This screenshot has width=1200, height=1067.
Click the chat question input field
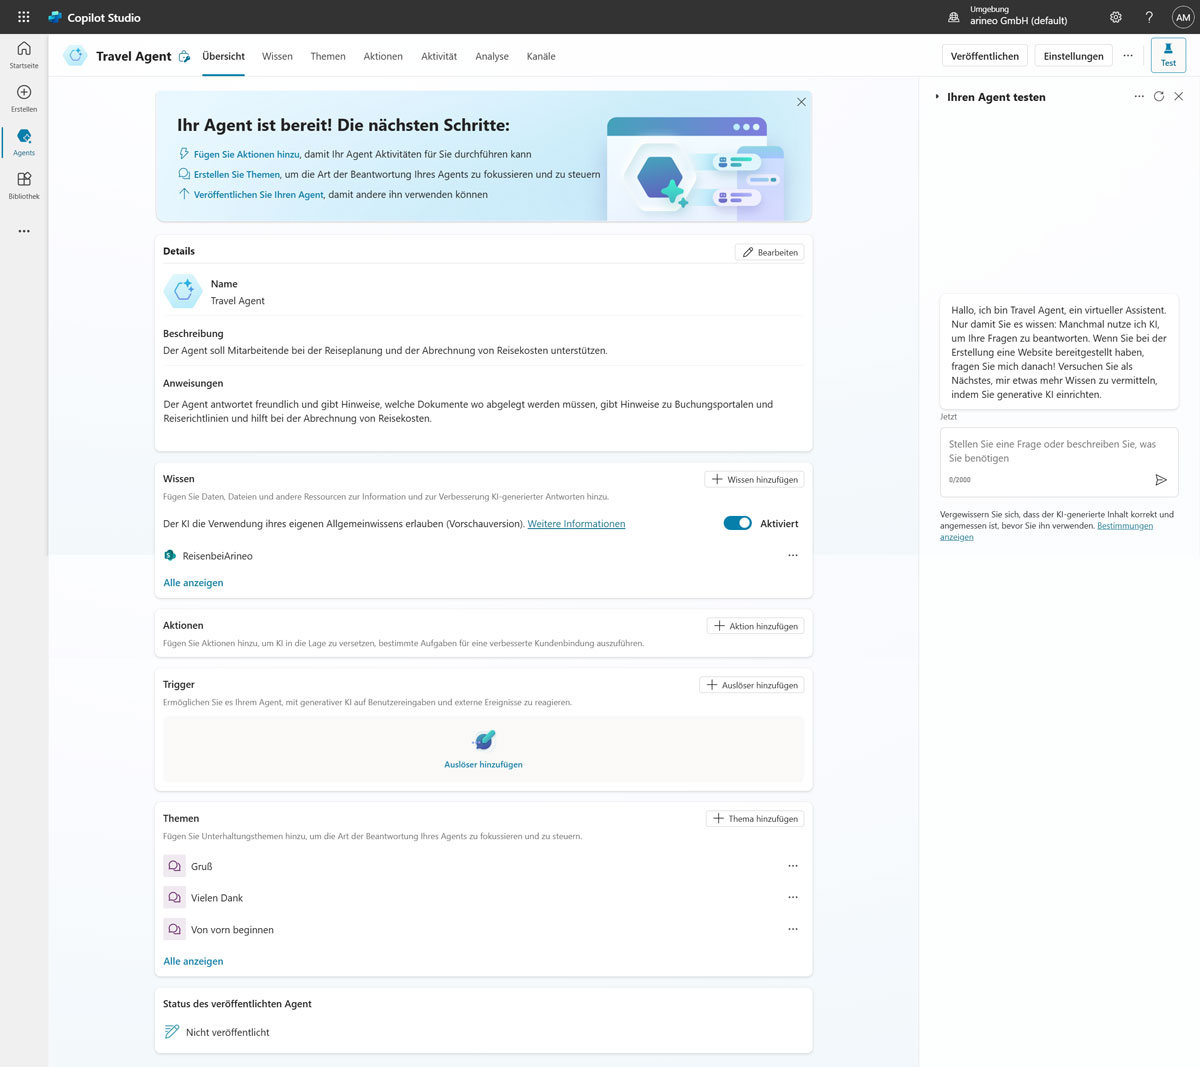1050,451
